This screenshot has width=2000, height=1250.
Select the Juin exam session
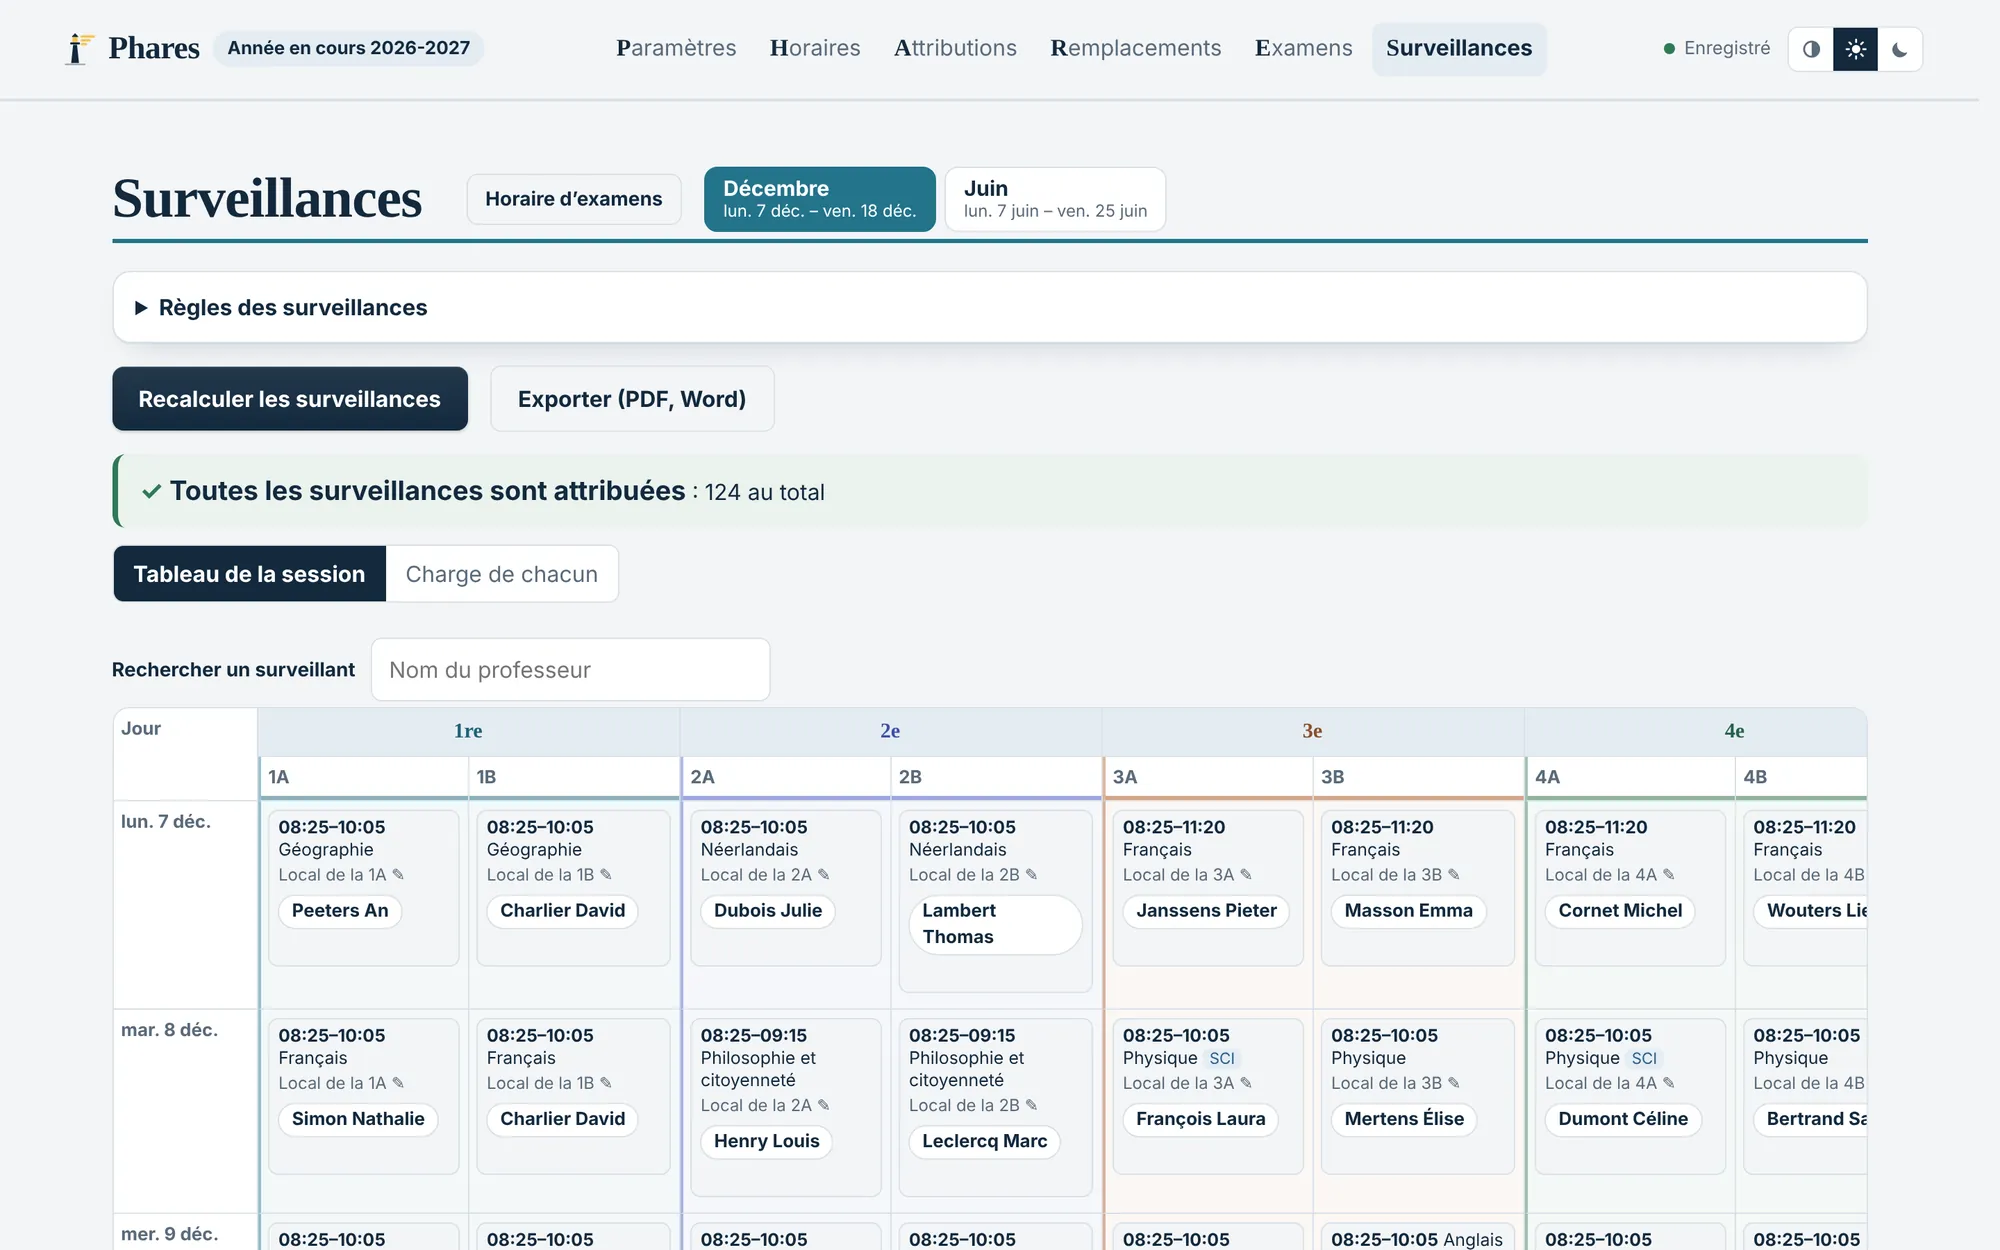coord(1055,199)
